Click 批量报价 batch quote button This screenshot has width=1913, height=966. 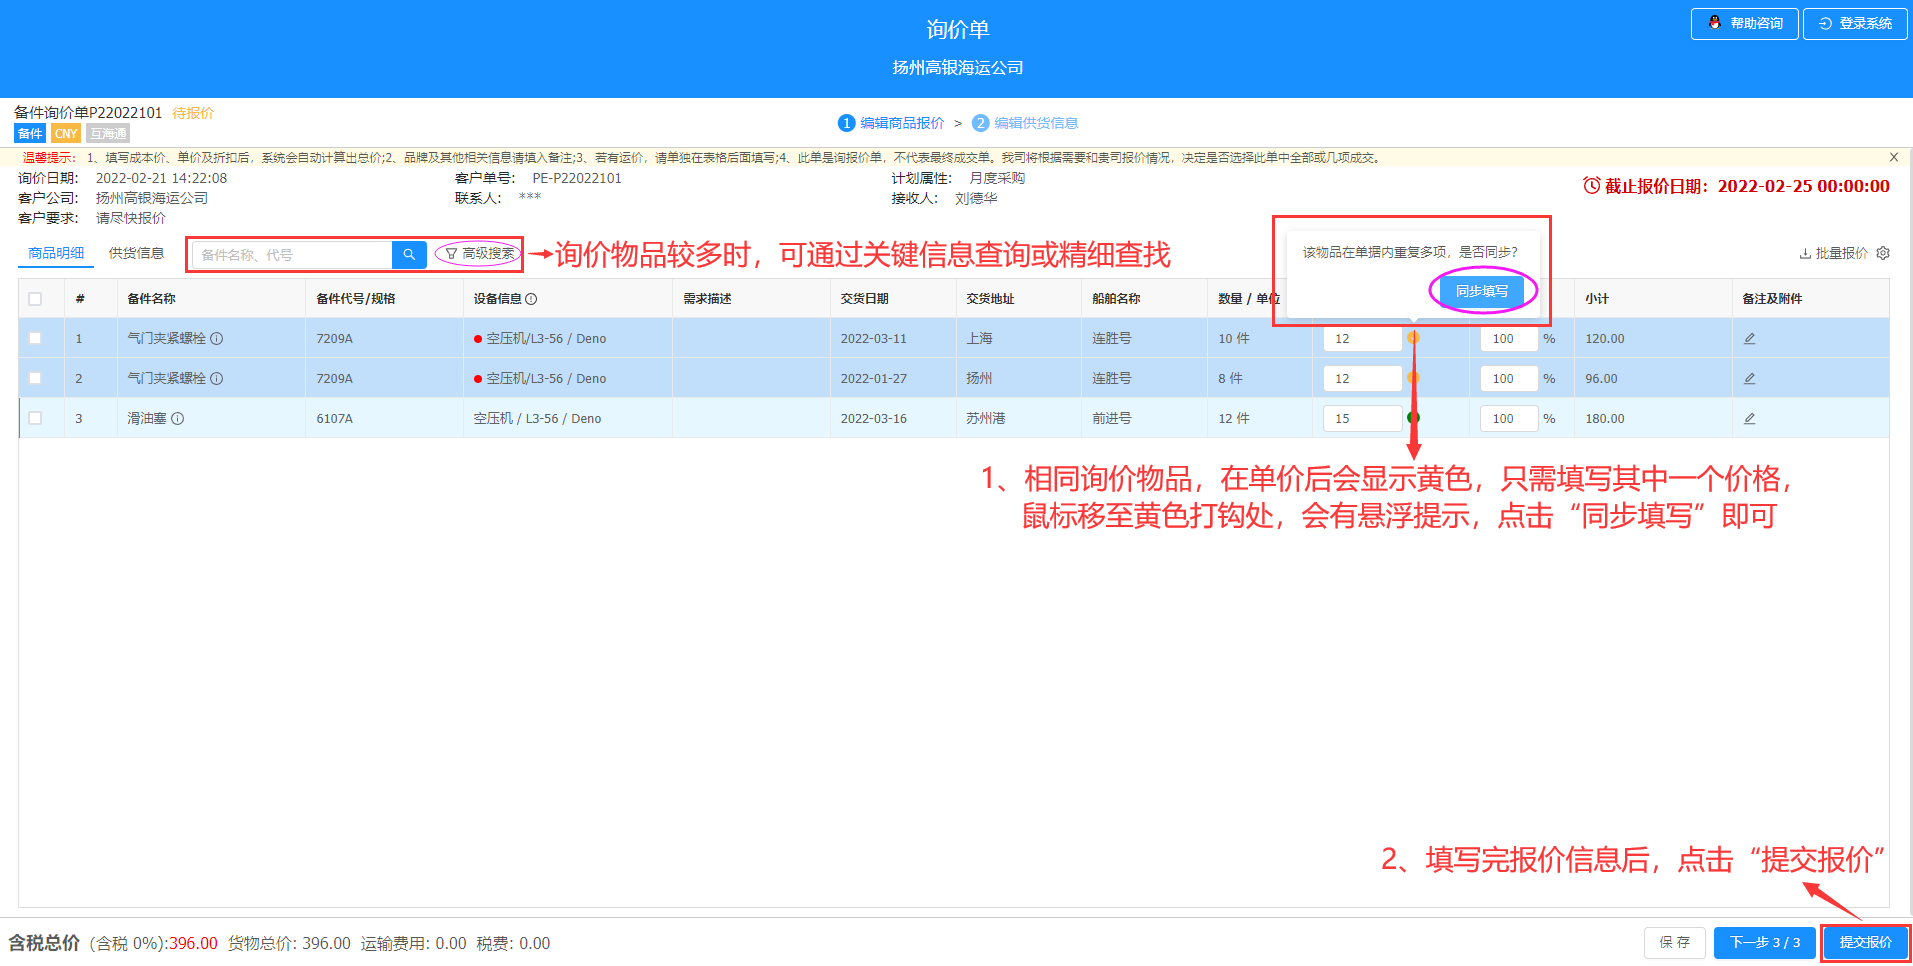pyautogui.click(x=1833, y=253)
